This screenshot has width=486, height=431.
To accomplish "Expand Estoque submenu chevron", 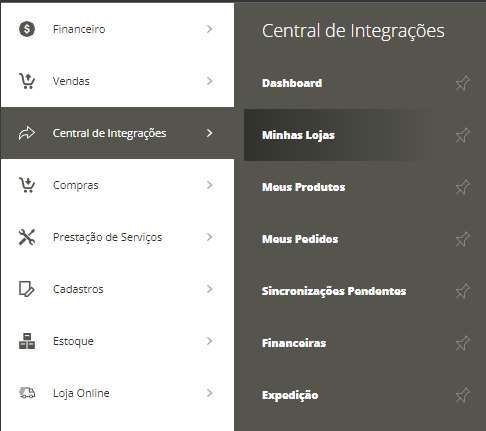I will click(209, 341).
